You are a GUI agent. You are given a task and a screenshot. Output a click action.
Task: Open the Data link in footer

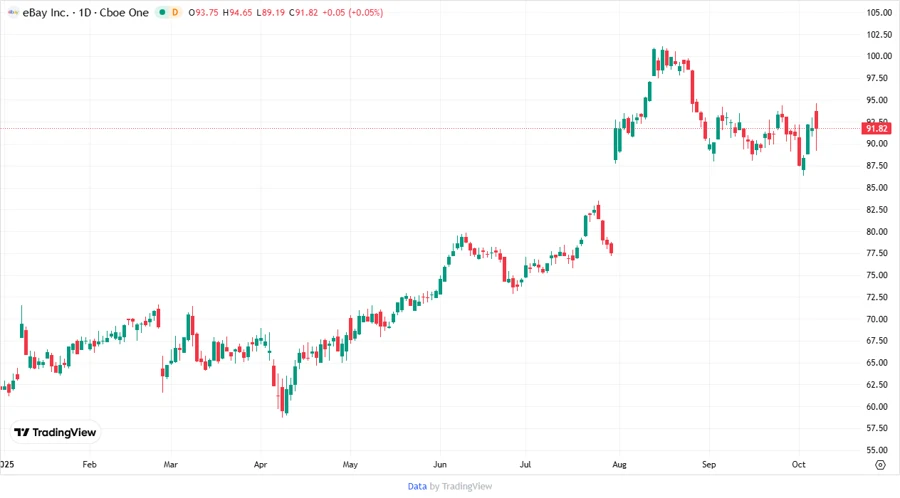417,486
